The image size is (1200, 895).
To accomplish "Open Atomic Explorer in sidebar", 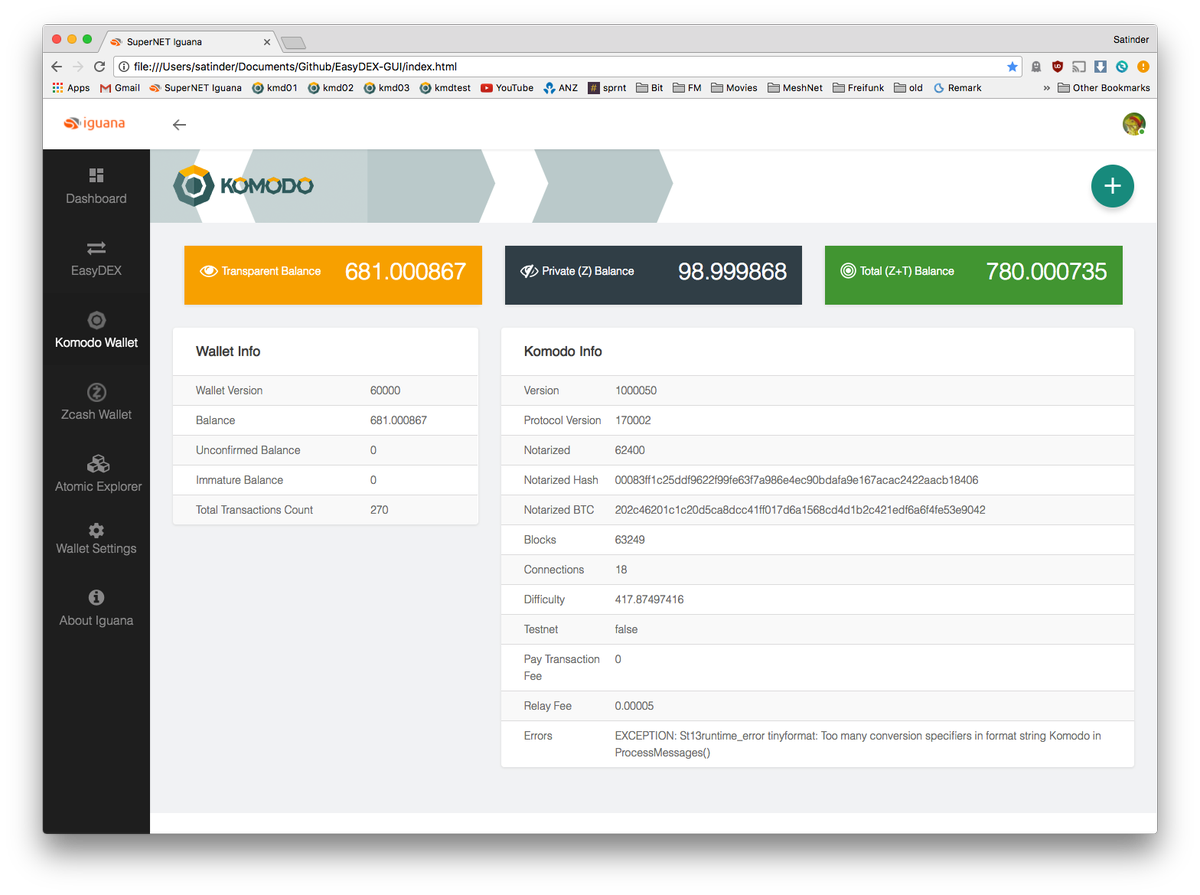I will [x=96, y=474].
